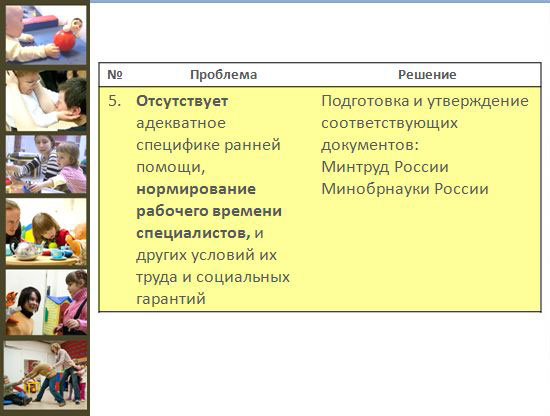Click the line 'Подготовка и утверждение'
The height and width of the screenshot is (416, 550).
(x=425, y=101)
